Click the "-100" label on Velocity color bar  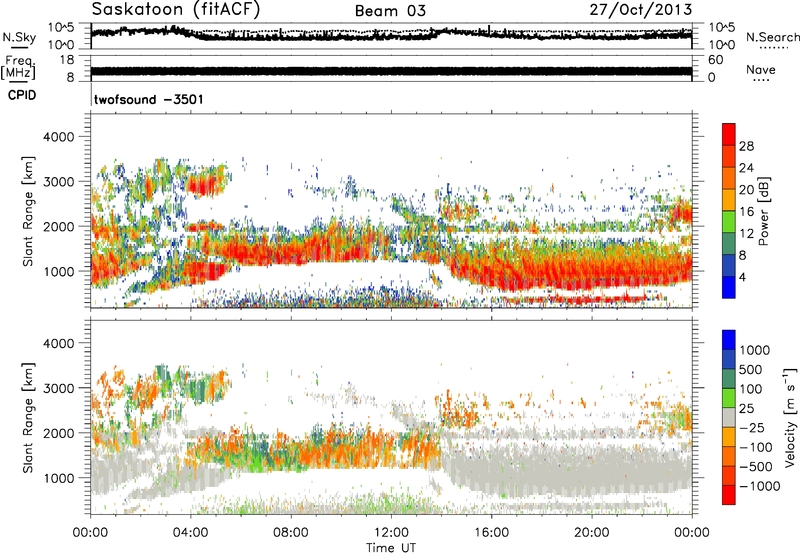pos(756,447)
